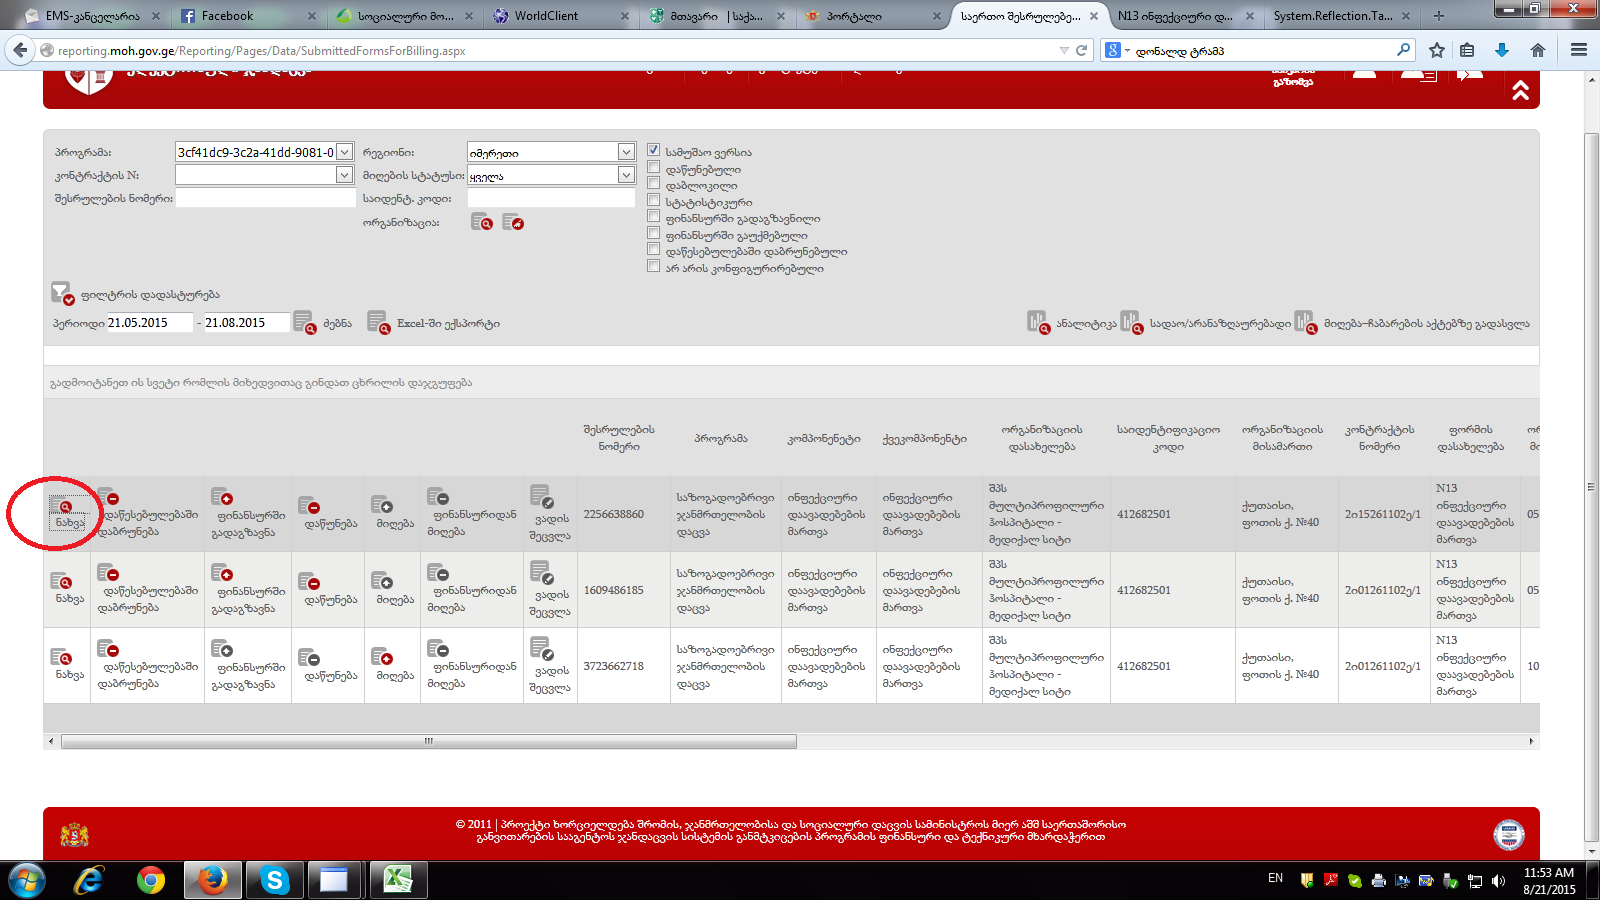Click the მიღება accept icon in third row
Image resolution: width=1600 pixels, height=900 pixels.
coord(382,657)
